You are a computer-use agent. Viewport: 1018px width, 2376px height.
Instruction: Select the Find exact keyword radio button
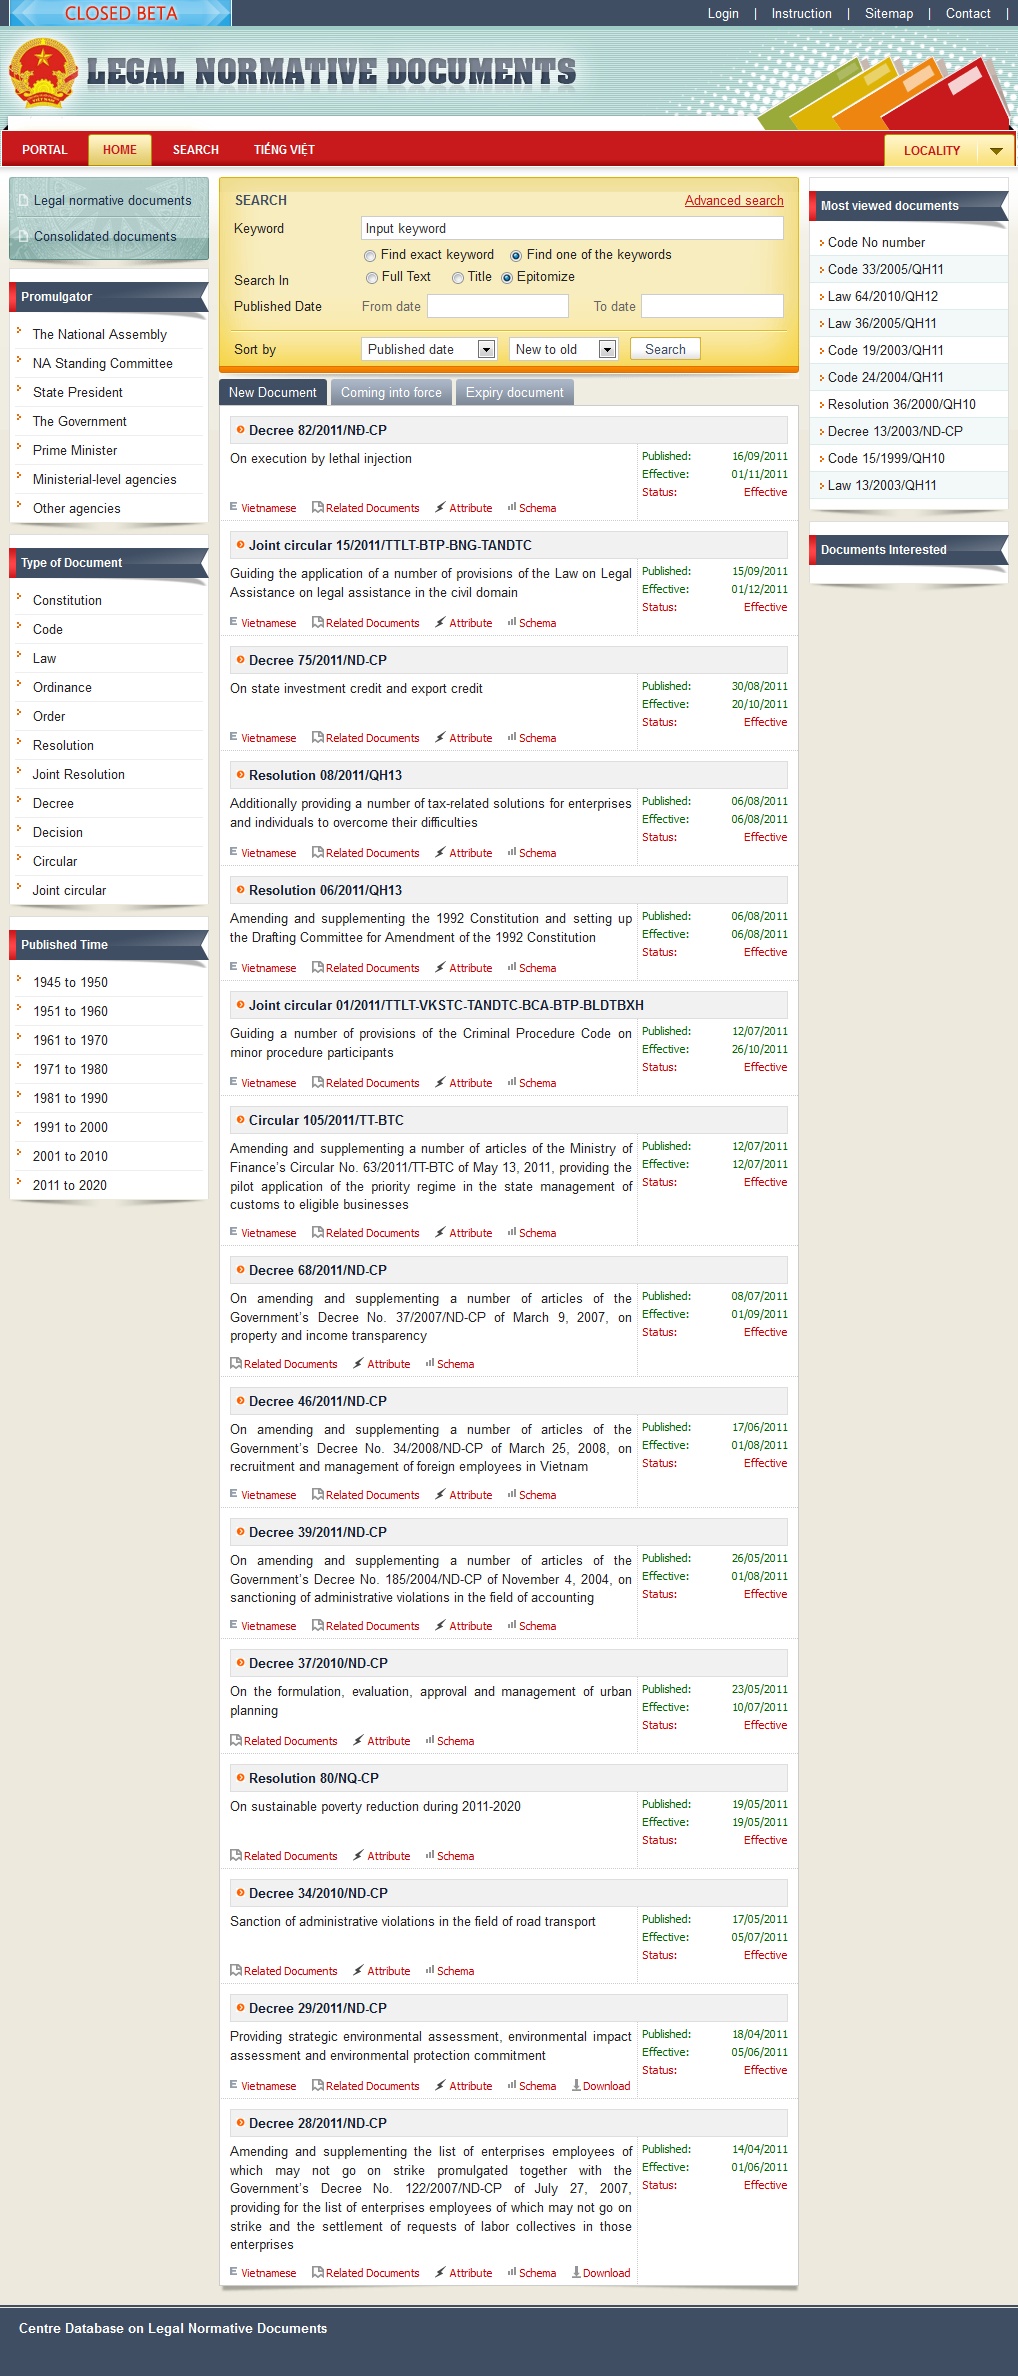pyautogui.click(x=370, y=256)
